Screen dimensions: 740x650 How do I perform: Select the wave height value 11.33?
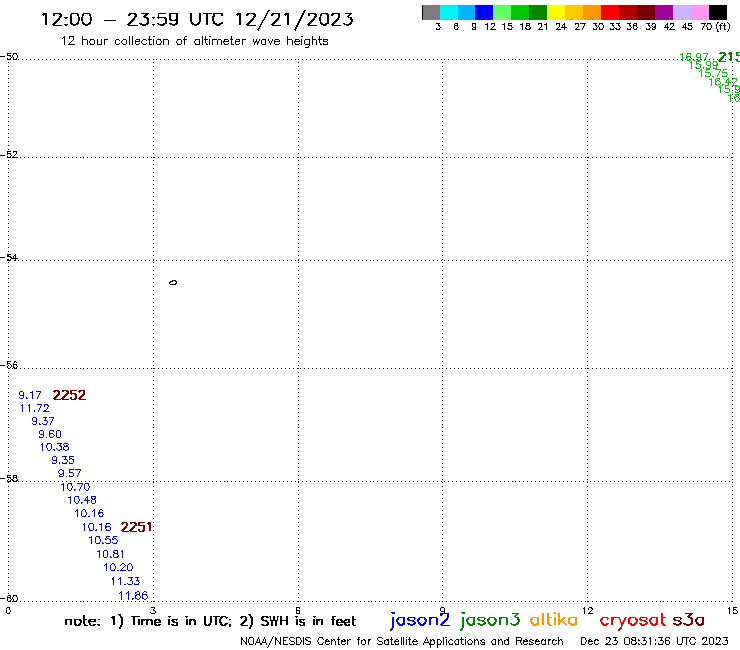126,582
